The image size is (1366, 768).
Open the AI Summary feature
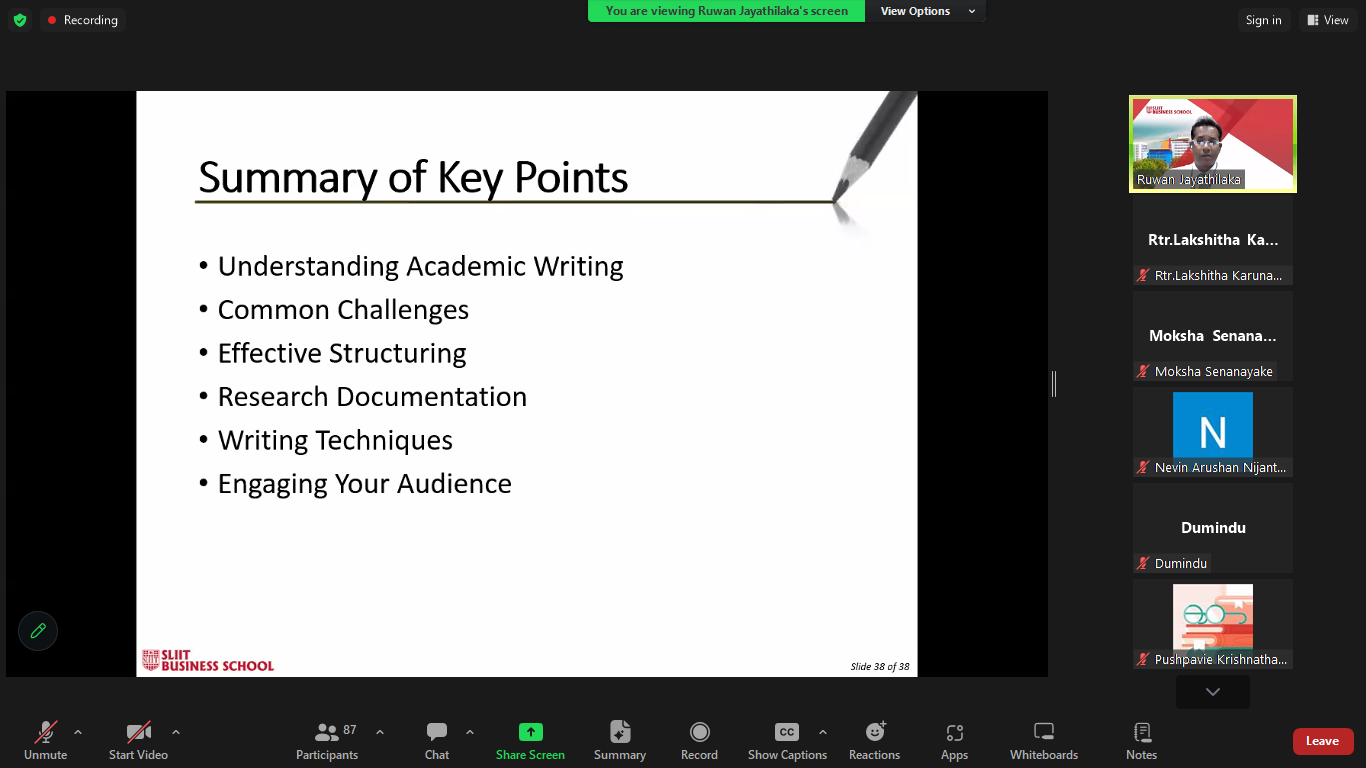pos(620,741)
